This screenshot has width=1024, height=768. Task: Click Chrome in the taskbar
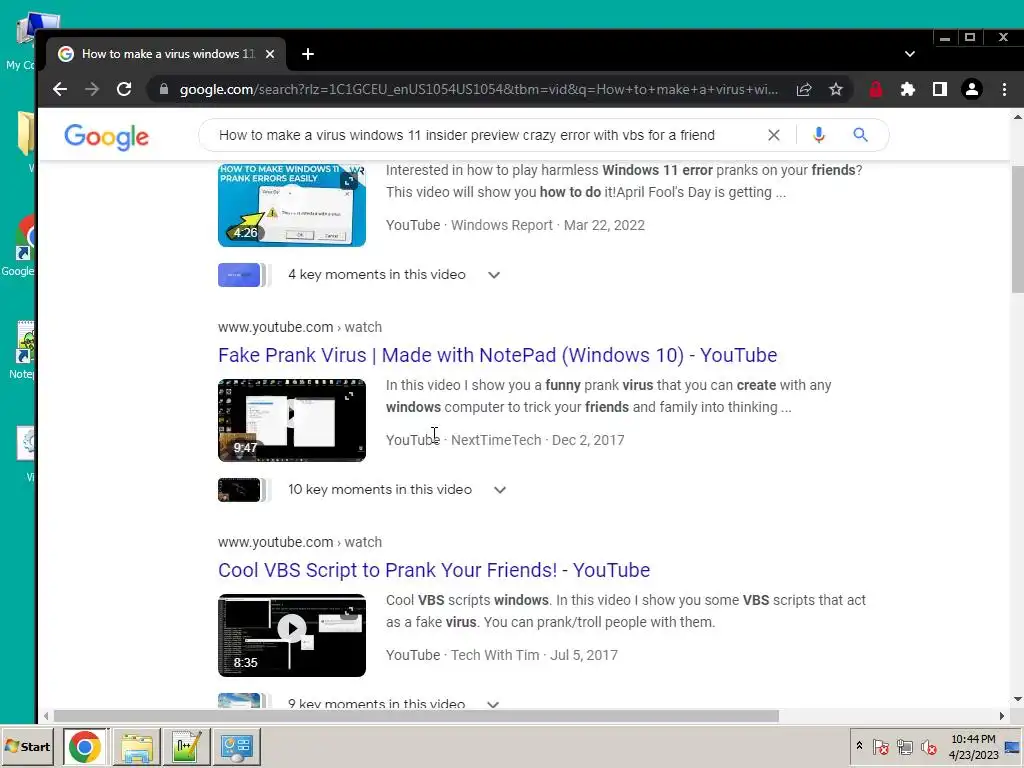pos(85,746)
